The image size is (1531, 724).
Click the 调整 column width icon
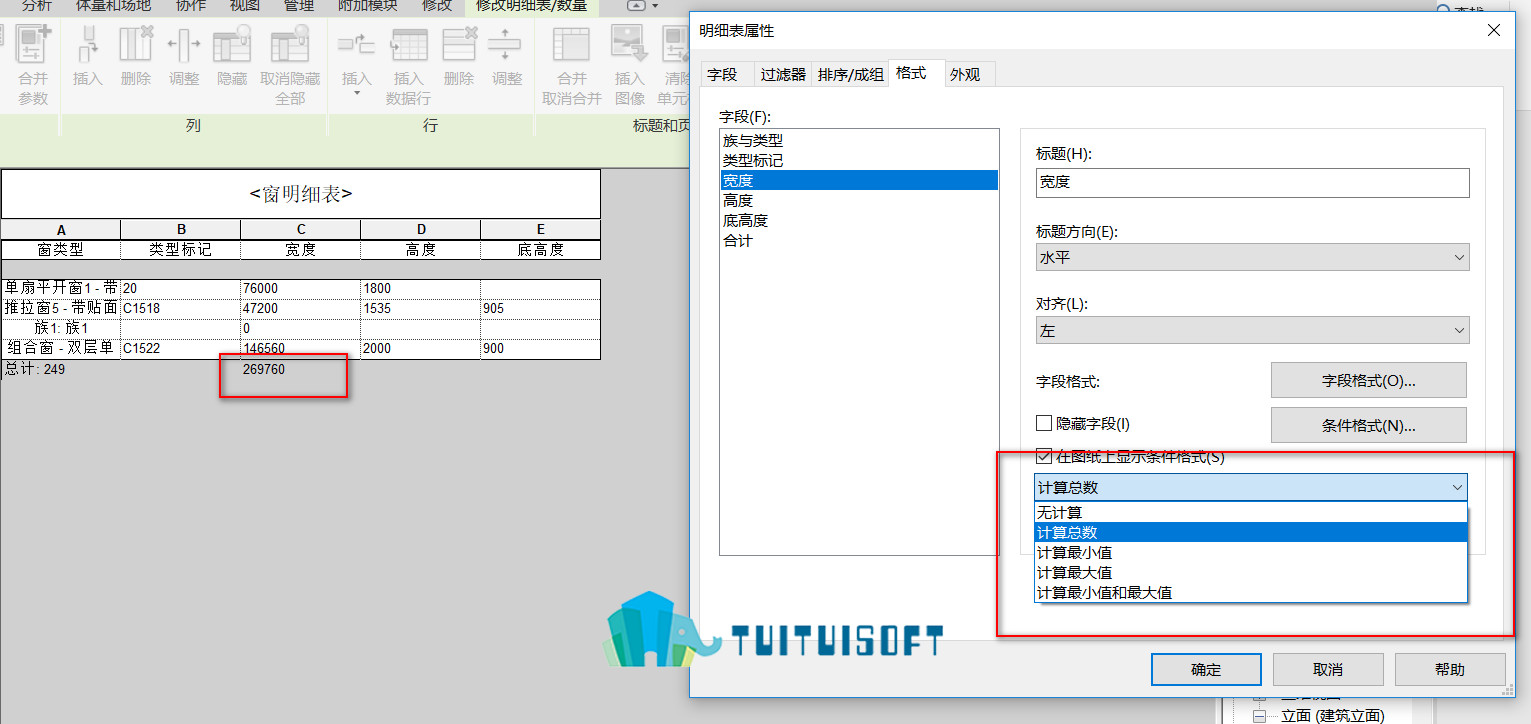point(184,44)
